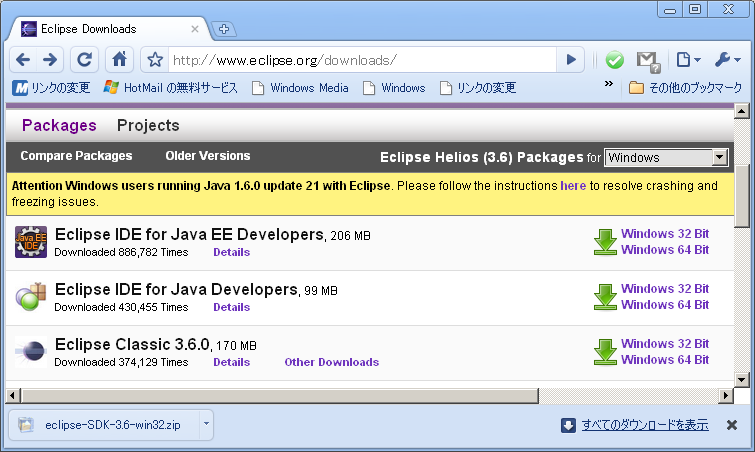This screenshot has width=755, height=452.
Task: Download Java Developers Windows 32 Bit
Action: click(665, 289)
